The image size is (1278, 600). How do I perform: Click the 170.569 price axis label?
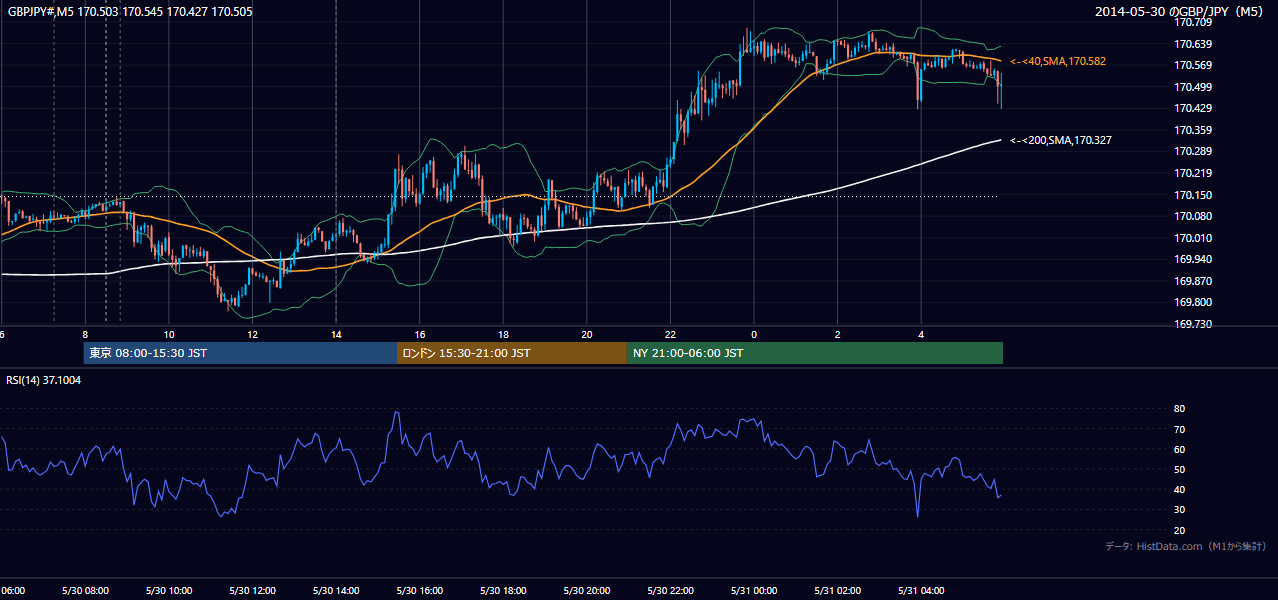1193,65
